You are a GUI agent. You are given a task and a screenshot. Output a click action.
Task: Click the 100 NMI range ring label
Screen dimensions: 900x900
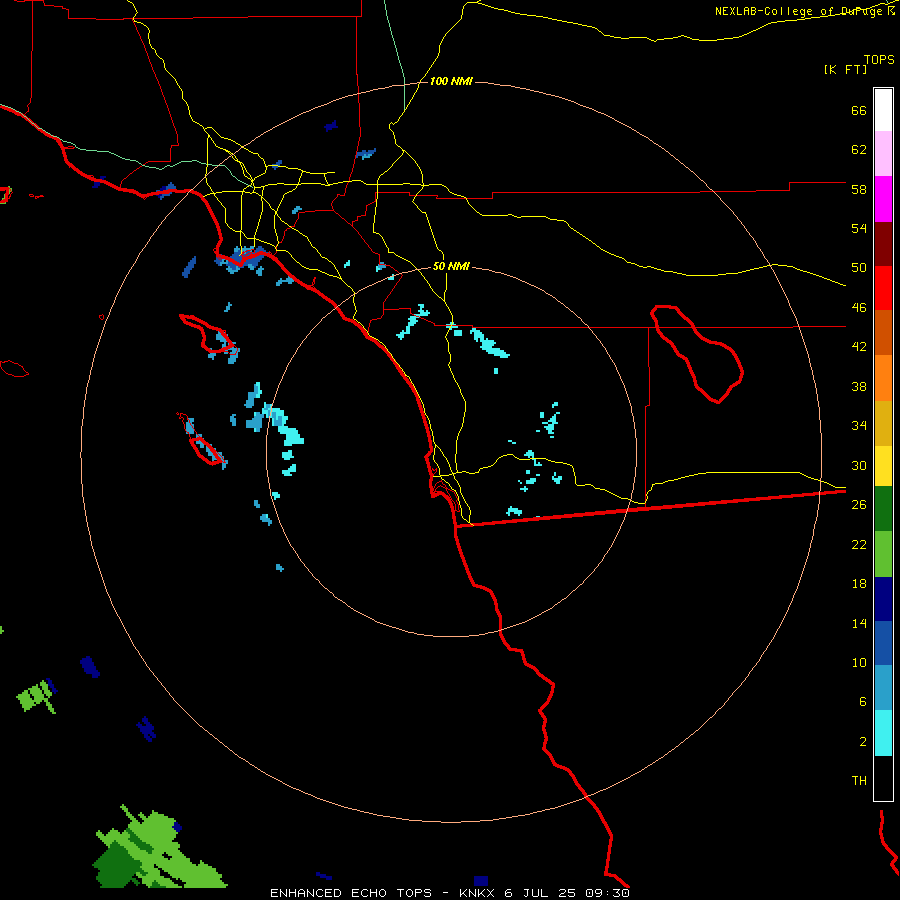point(451,82)
